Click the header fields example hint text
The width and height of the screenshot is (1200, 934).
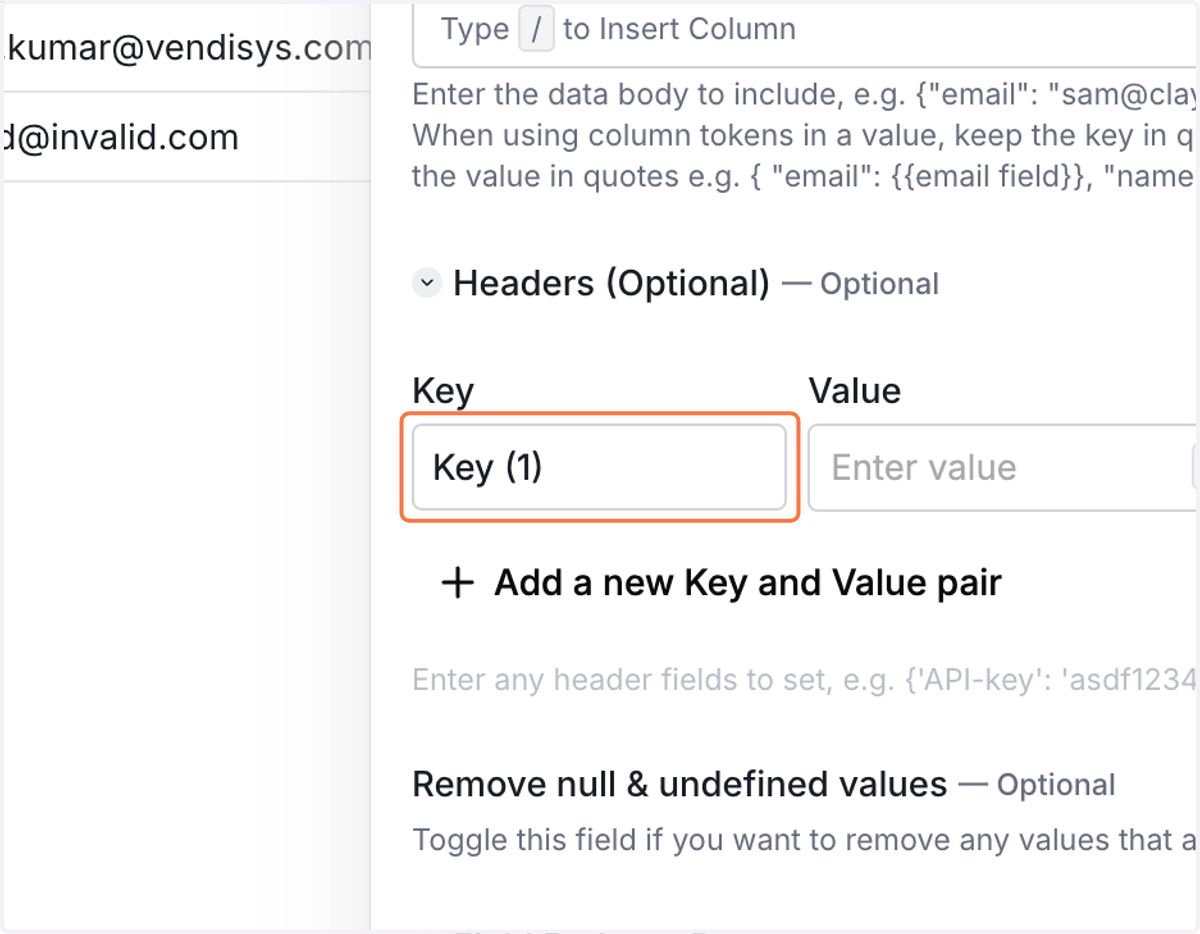pyautogui.click(x=805, y=680)
